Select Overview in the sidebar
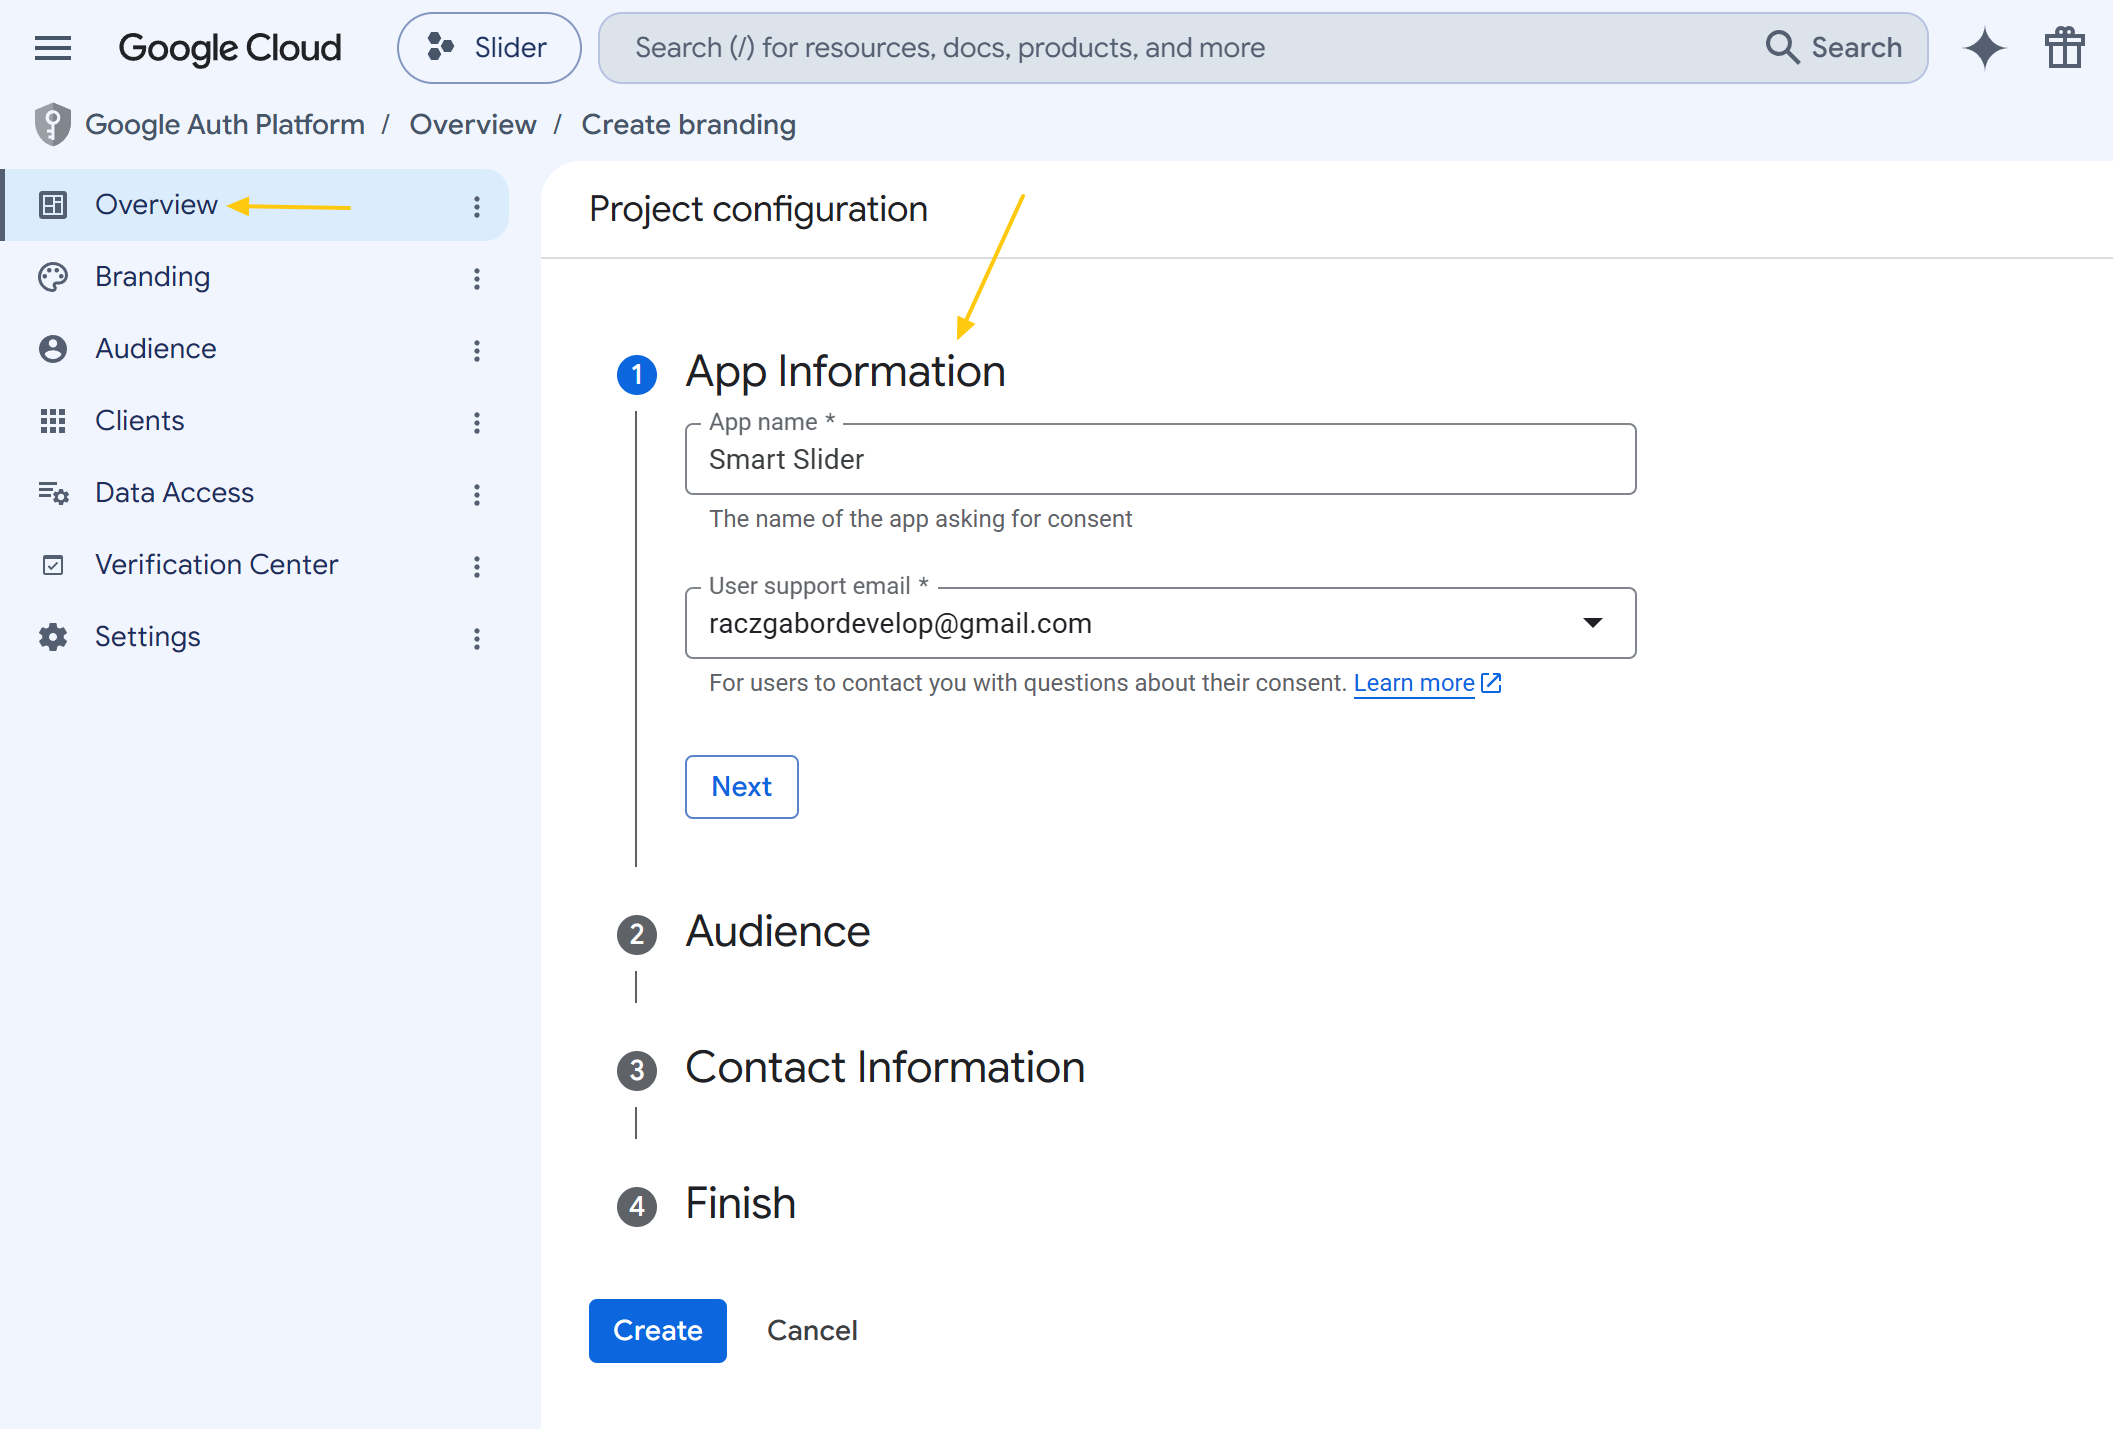The height and width of the screenshot is (1429, 2113). pyautogui.click(x=256, y=205)
